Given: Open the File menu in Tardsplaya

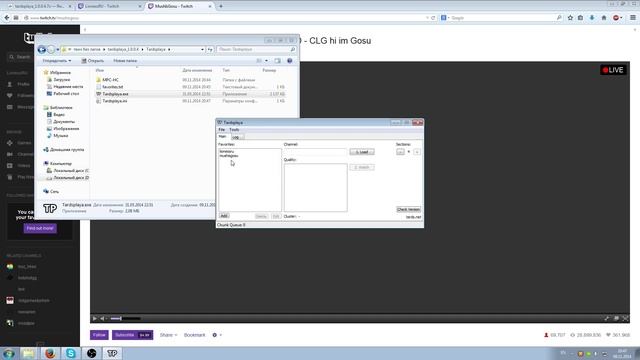Looking at the screenshot, I should [222, 129].
